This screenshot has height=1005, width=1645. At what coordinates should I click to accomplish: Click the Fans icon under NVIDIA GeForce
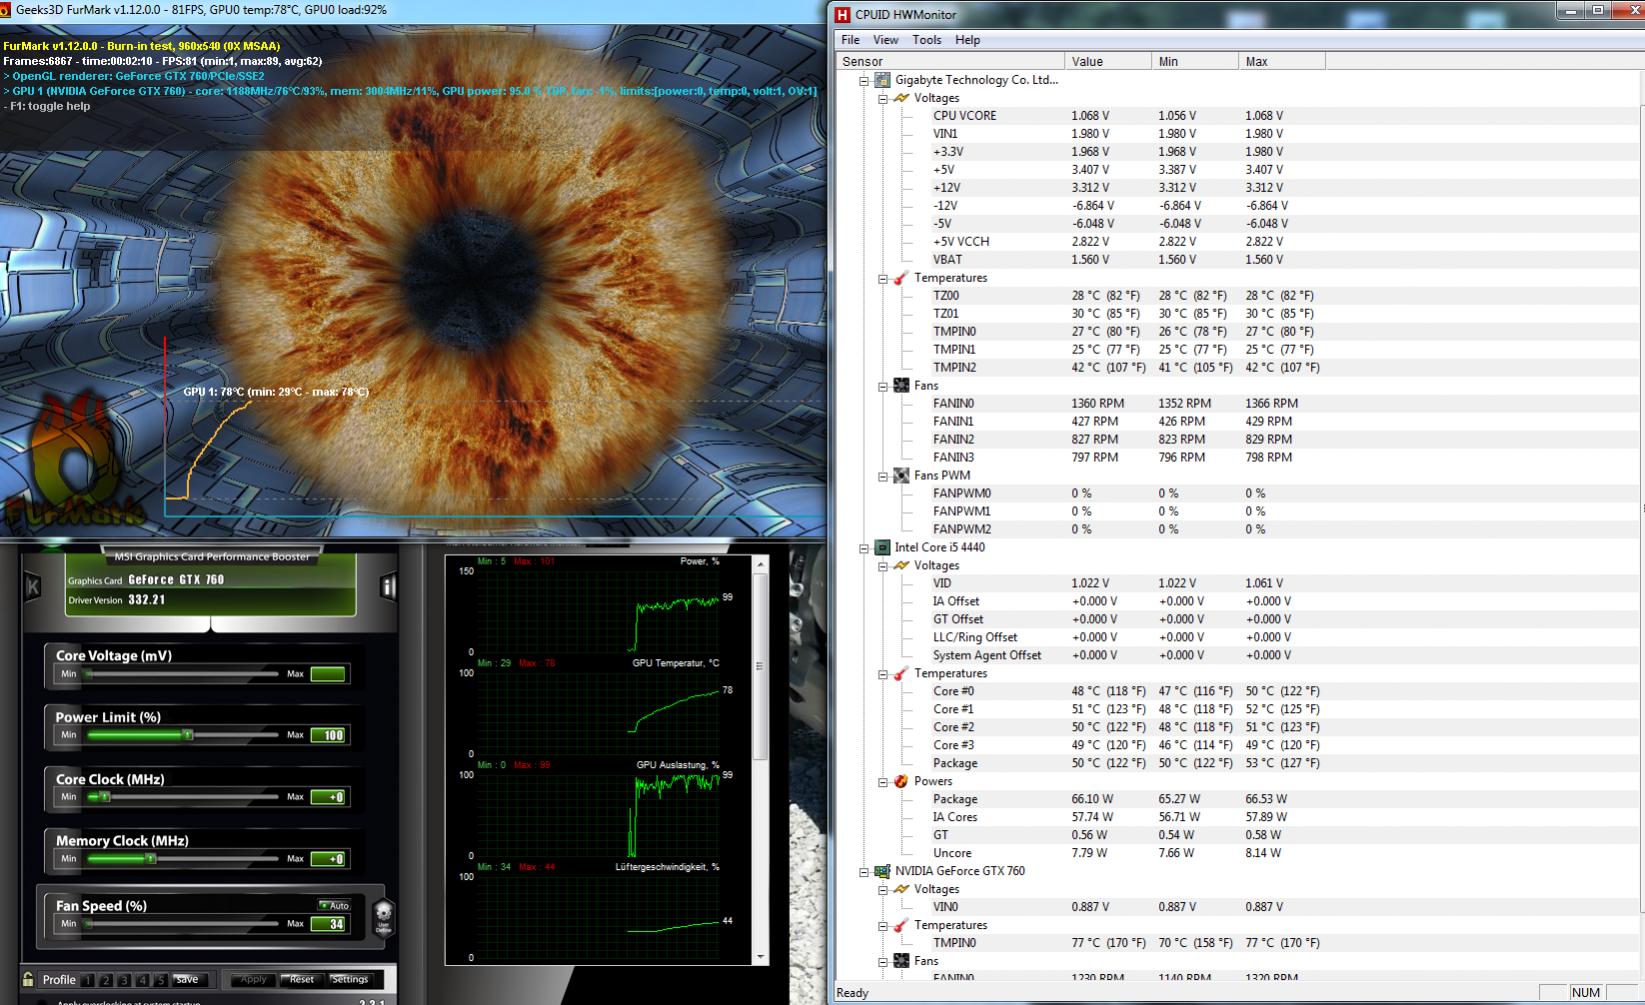tap(901, 962)
